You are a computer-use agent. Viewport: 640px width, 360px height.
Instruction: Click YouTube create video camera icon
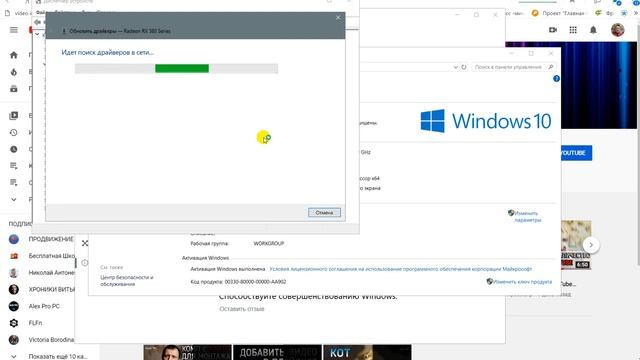click(553, 30)
